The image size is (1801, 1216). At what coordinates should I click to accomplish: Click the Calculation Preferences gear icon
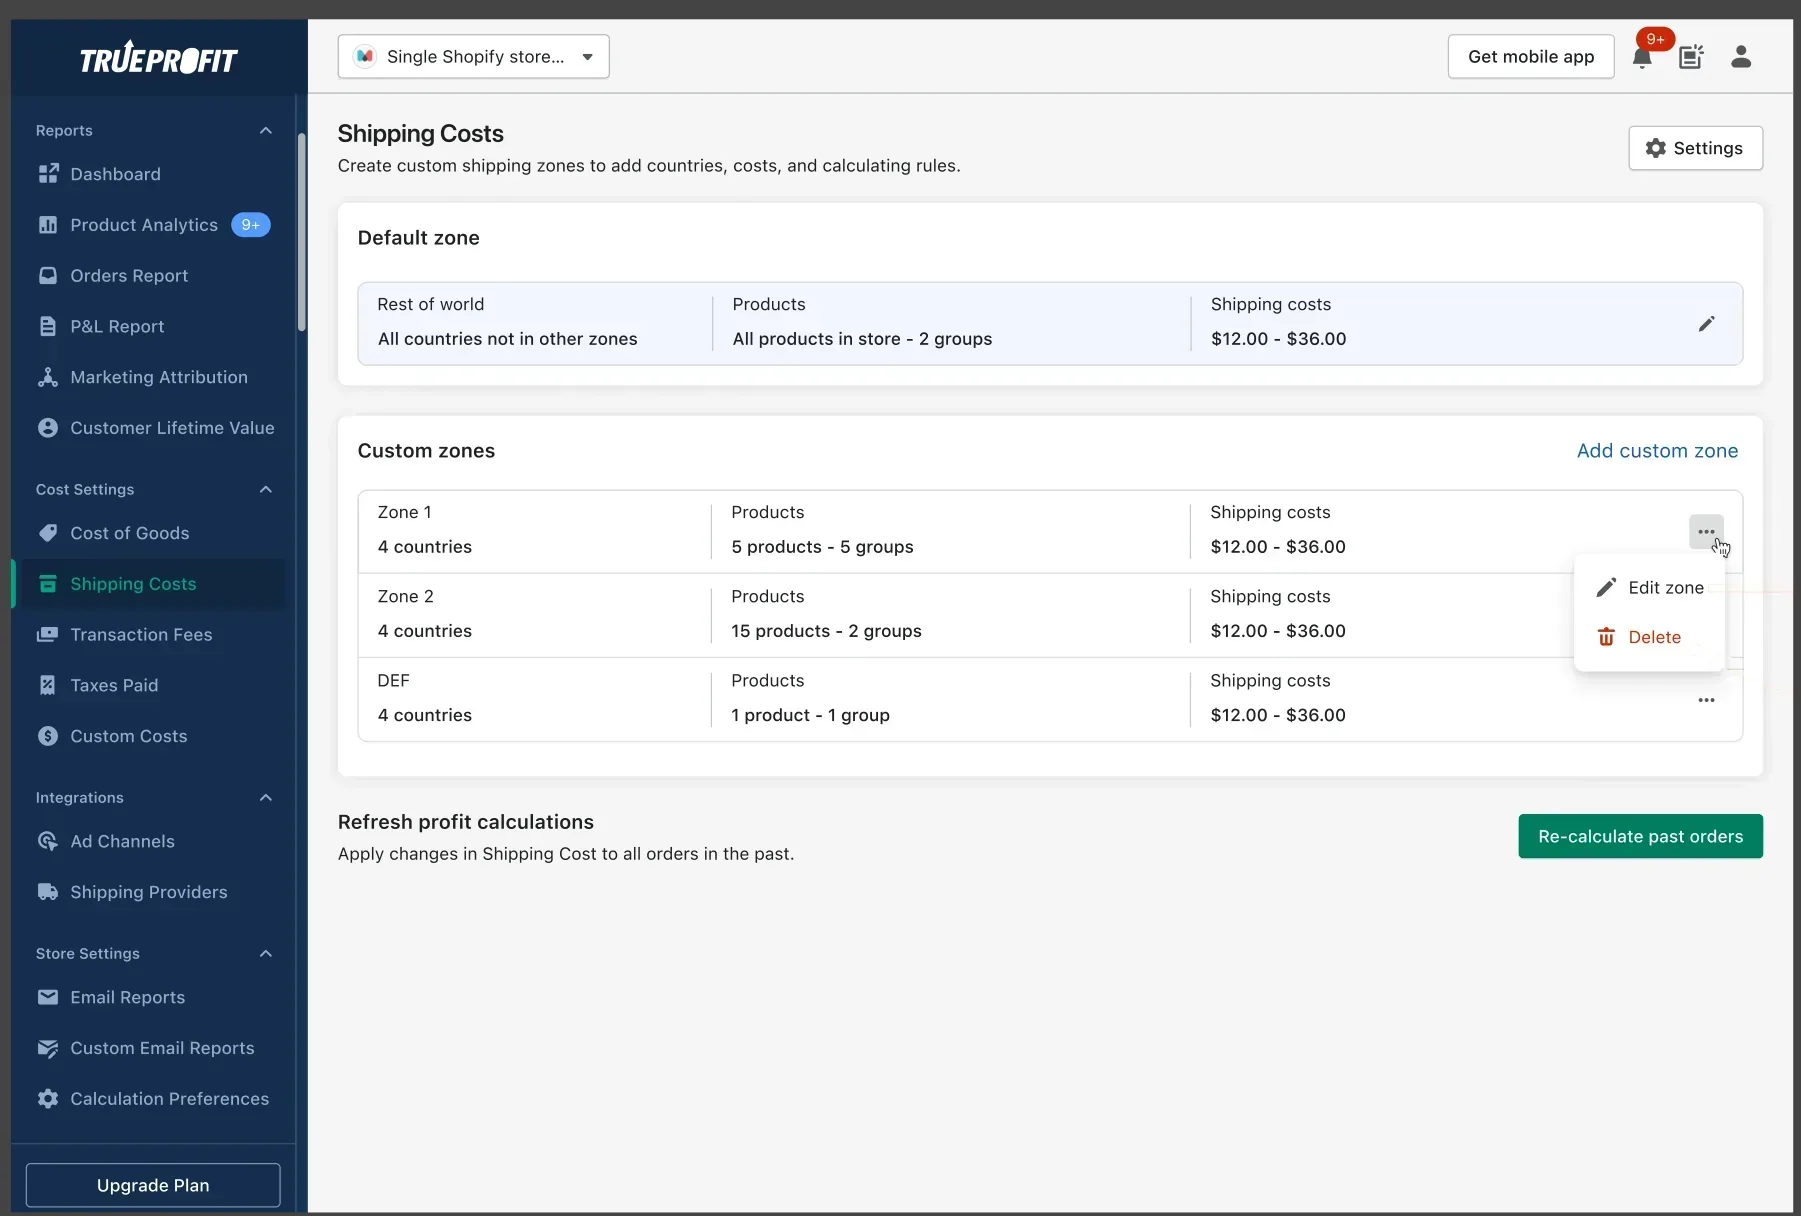tap(48, 1099)
